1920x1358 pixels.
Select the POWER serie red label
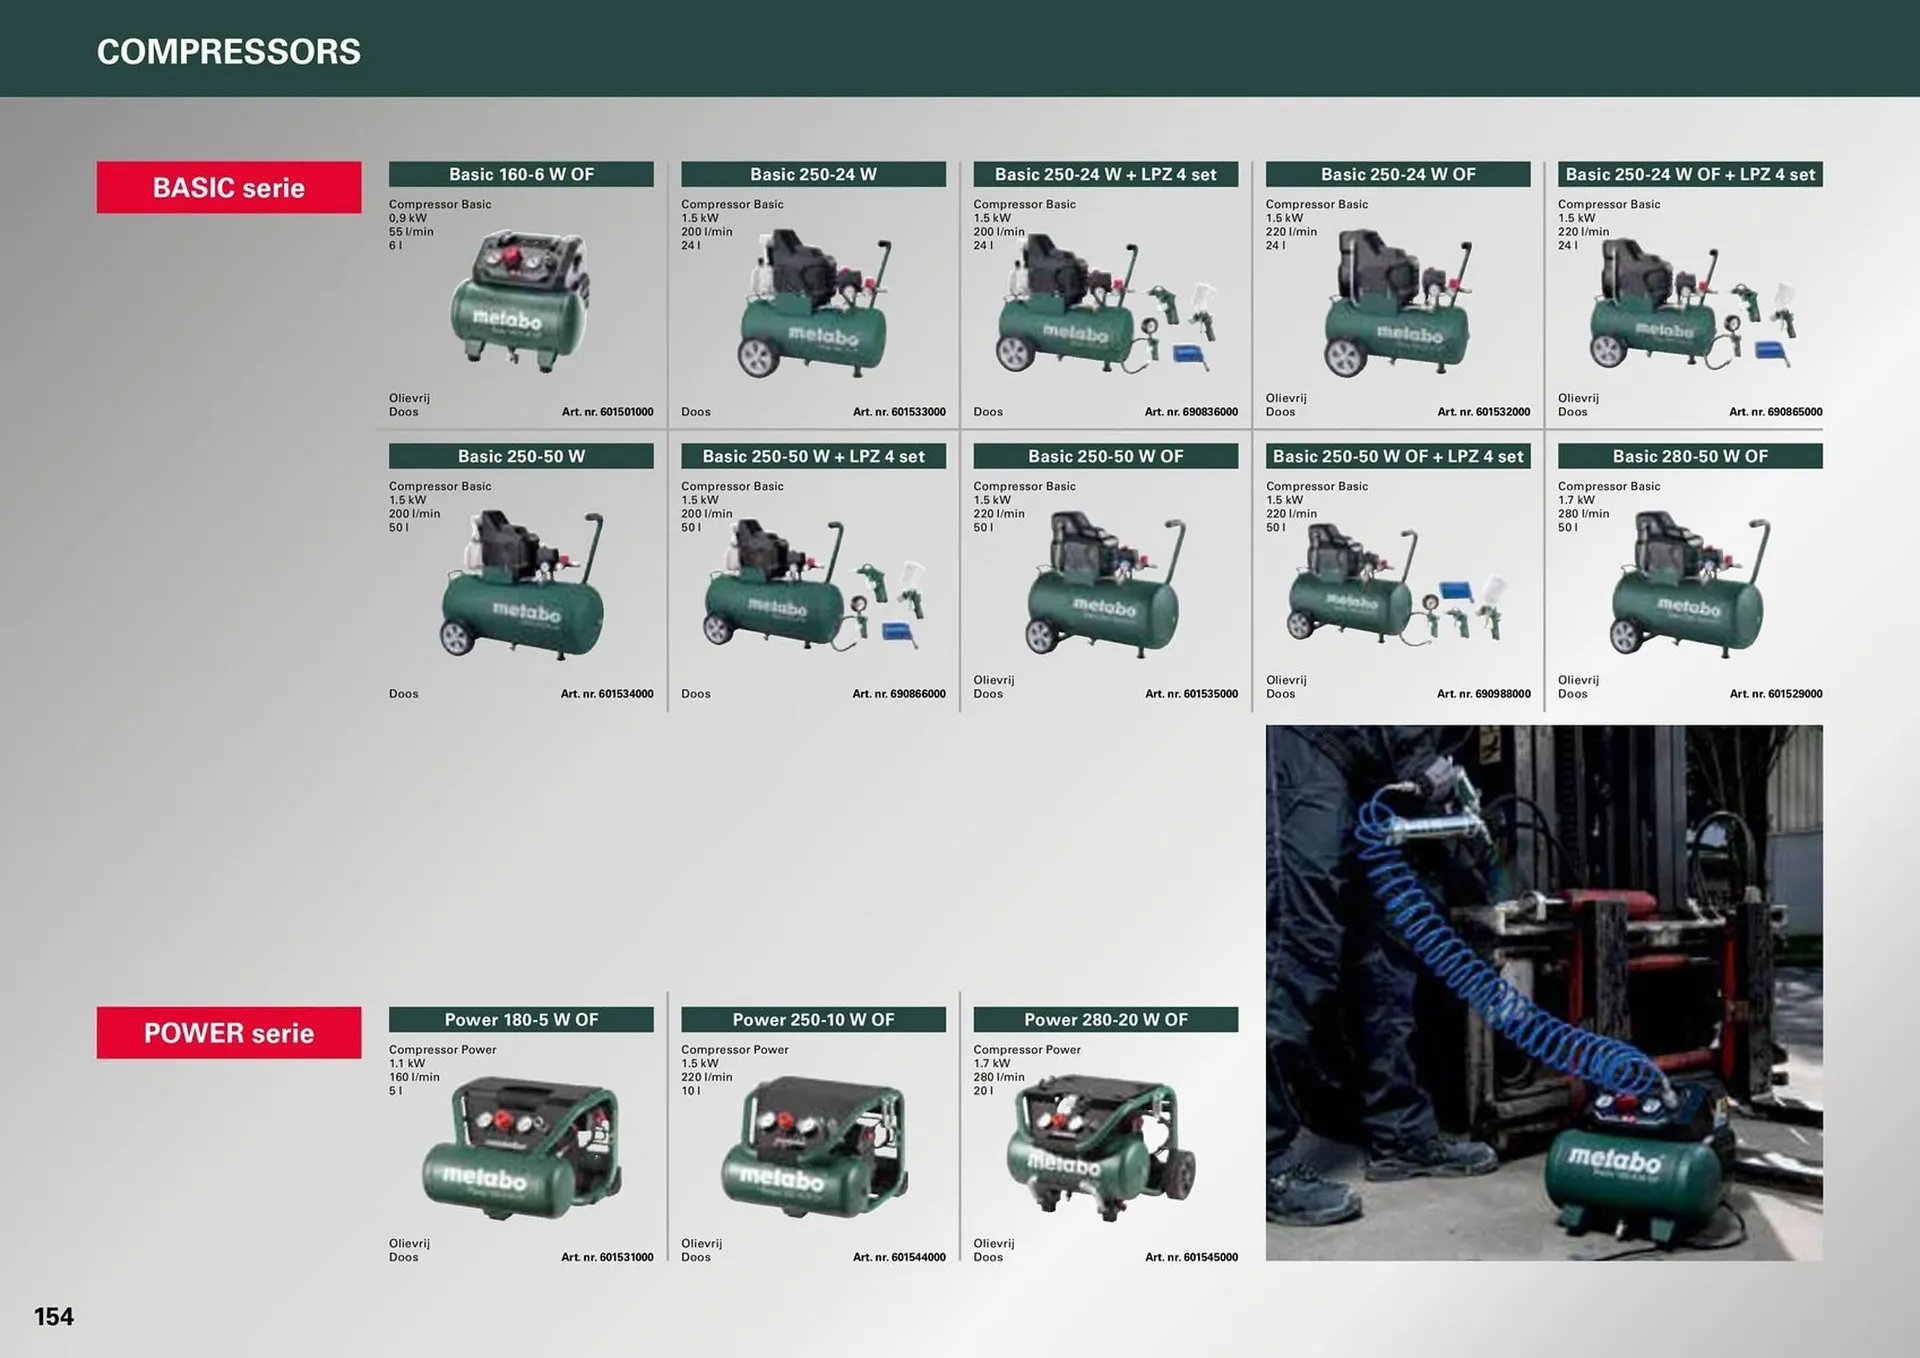pyautogui.click(x=228, y=1033)
